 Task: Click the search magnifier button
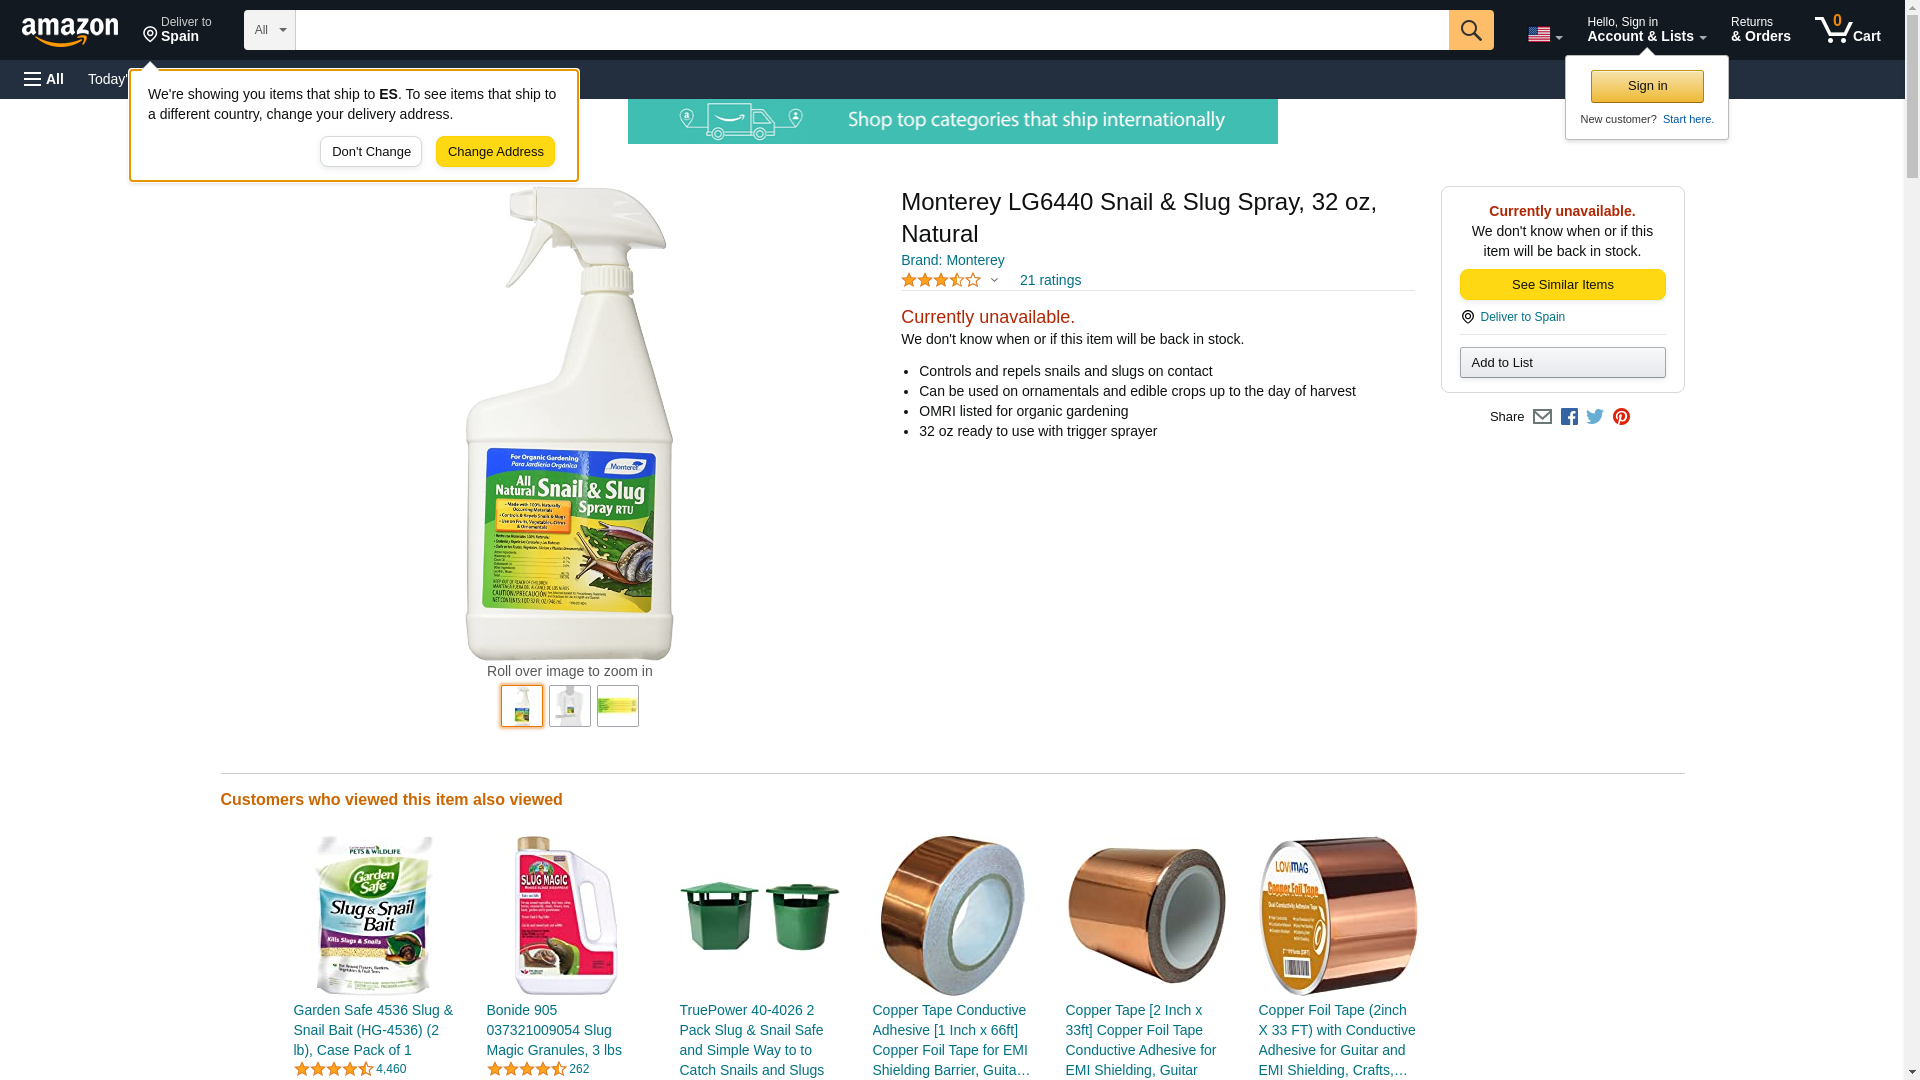coord(1470,30)
